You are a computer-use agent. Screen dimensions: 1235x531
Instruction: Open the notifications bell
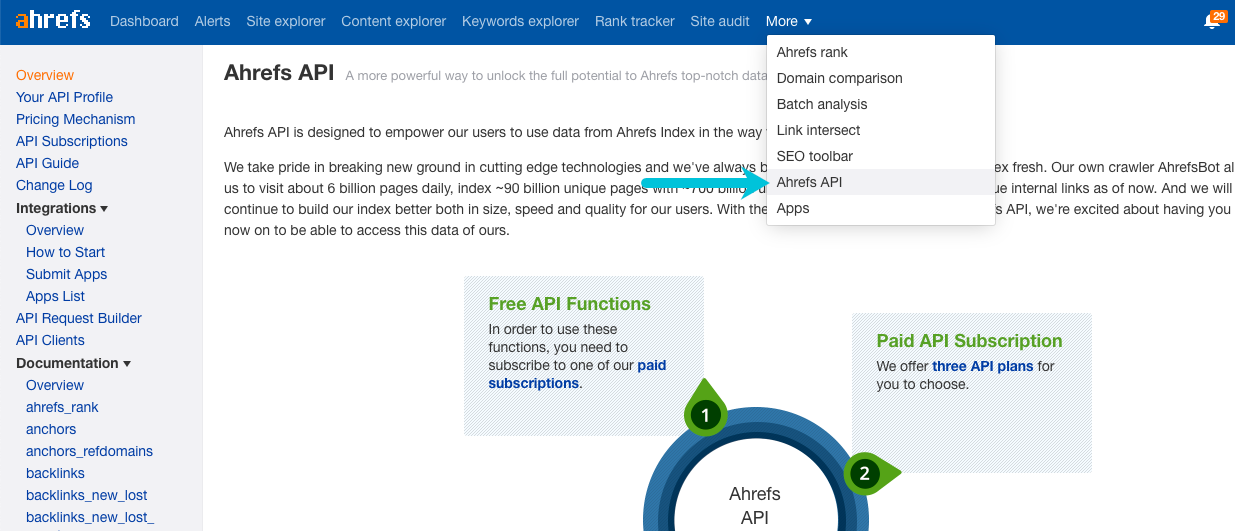[x=1214, y=21]
